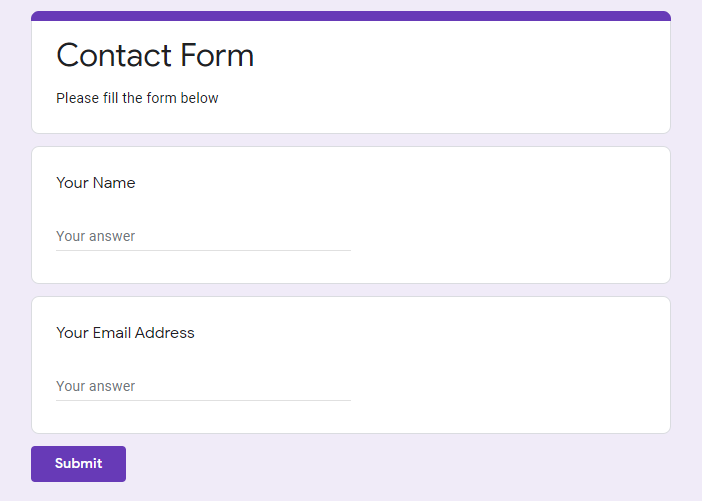702x501 pixels.
Task: Focus the Your Name answer field
Action: (x=203, y=237)
